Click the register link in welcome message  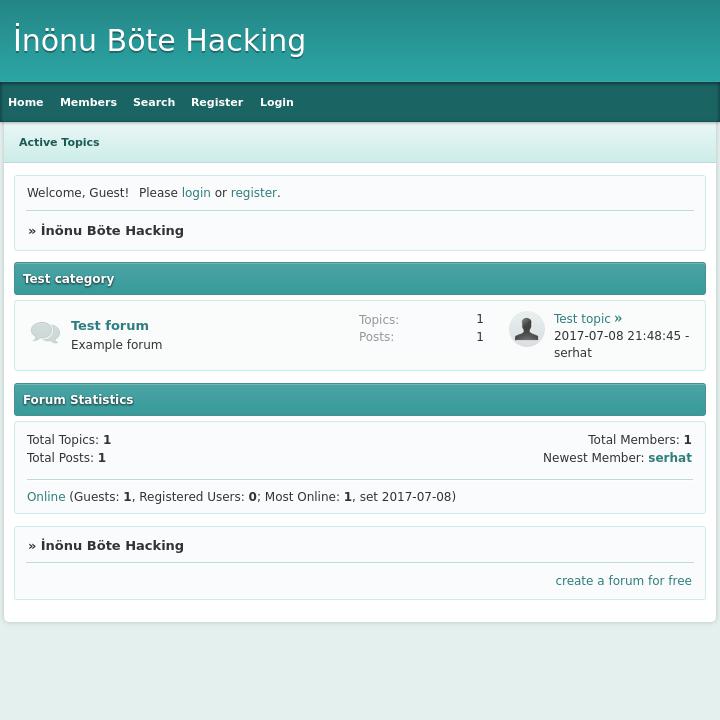pyautogui.click(x=253, y=193)
